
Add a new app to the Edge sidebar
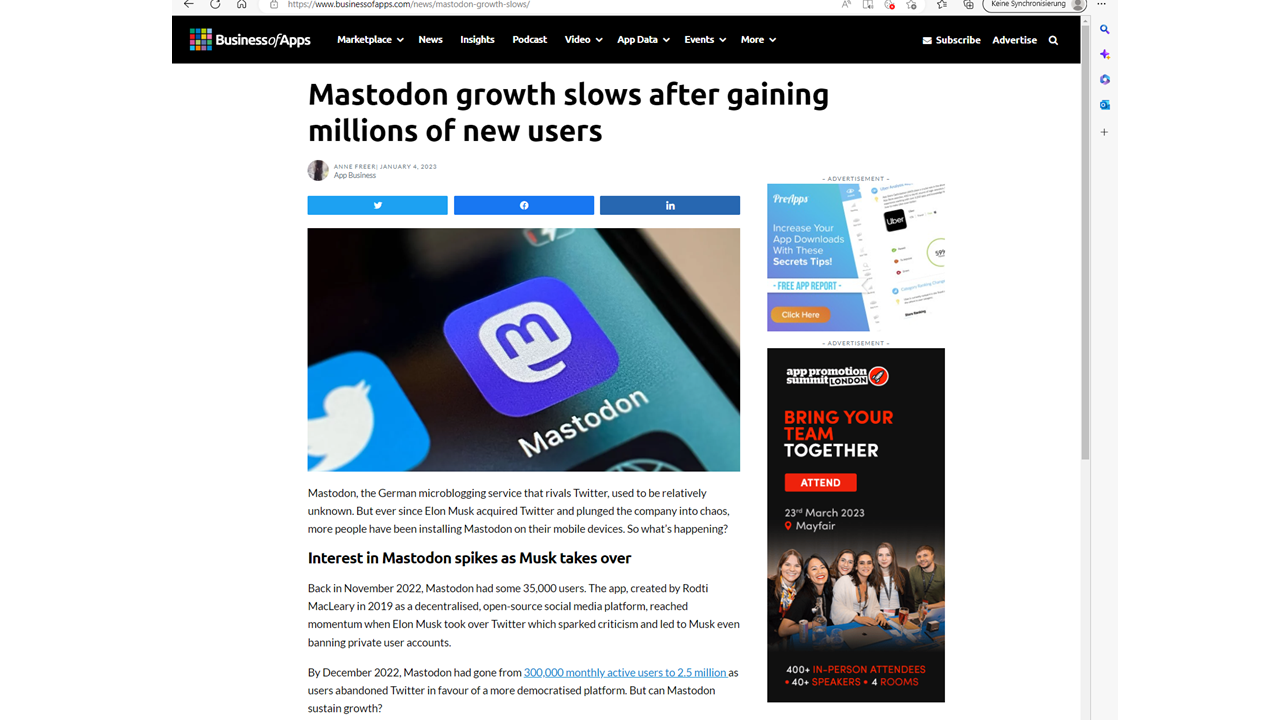click(x=1105, y=132)
